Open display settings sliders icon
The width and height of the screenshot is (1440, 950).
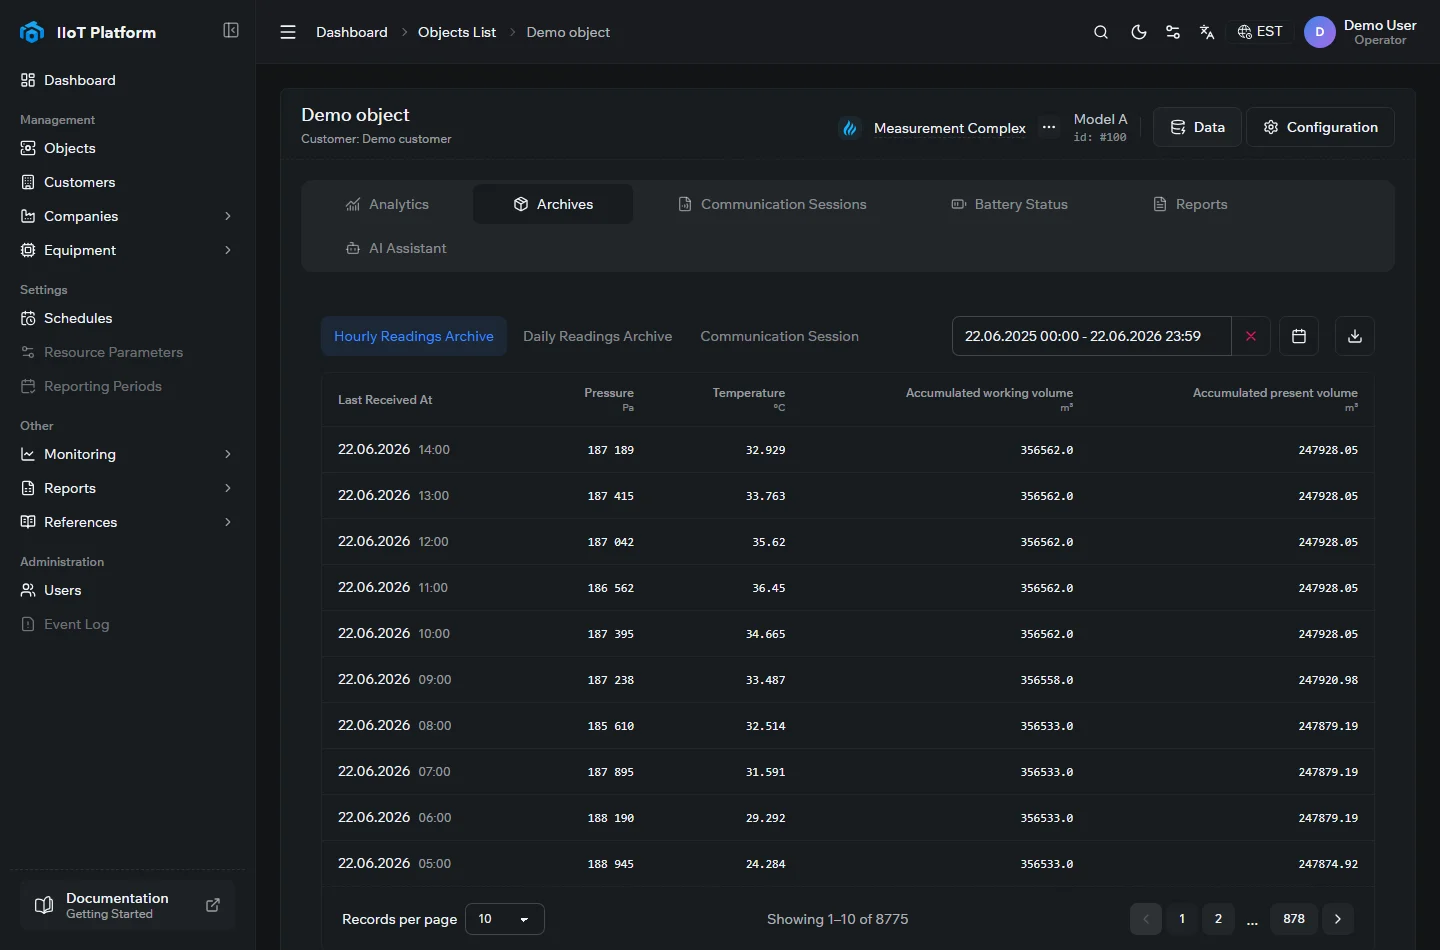[x=1173, y=32]
